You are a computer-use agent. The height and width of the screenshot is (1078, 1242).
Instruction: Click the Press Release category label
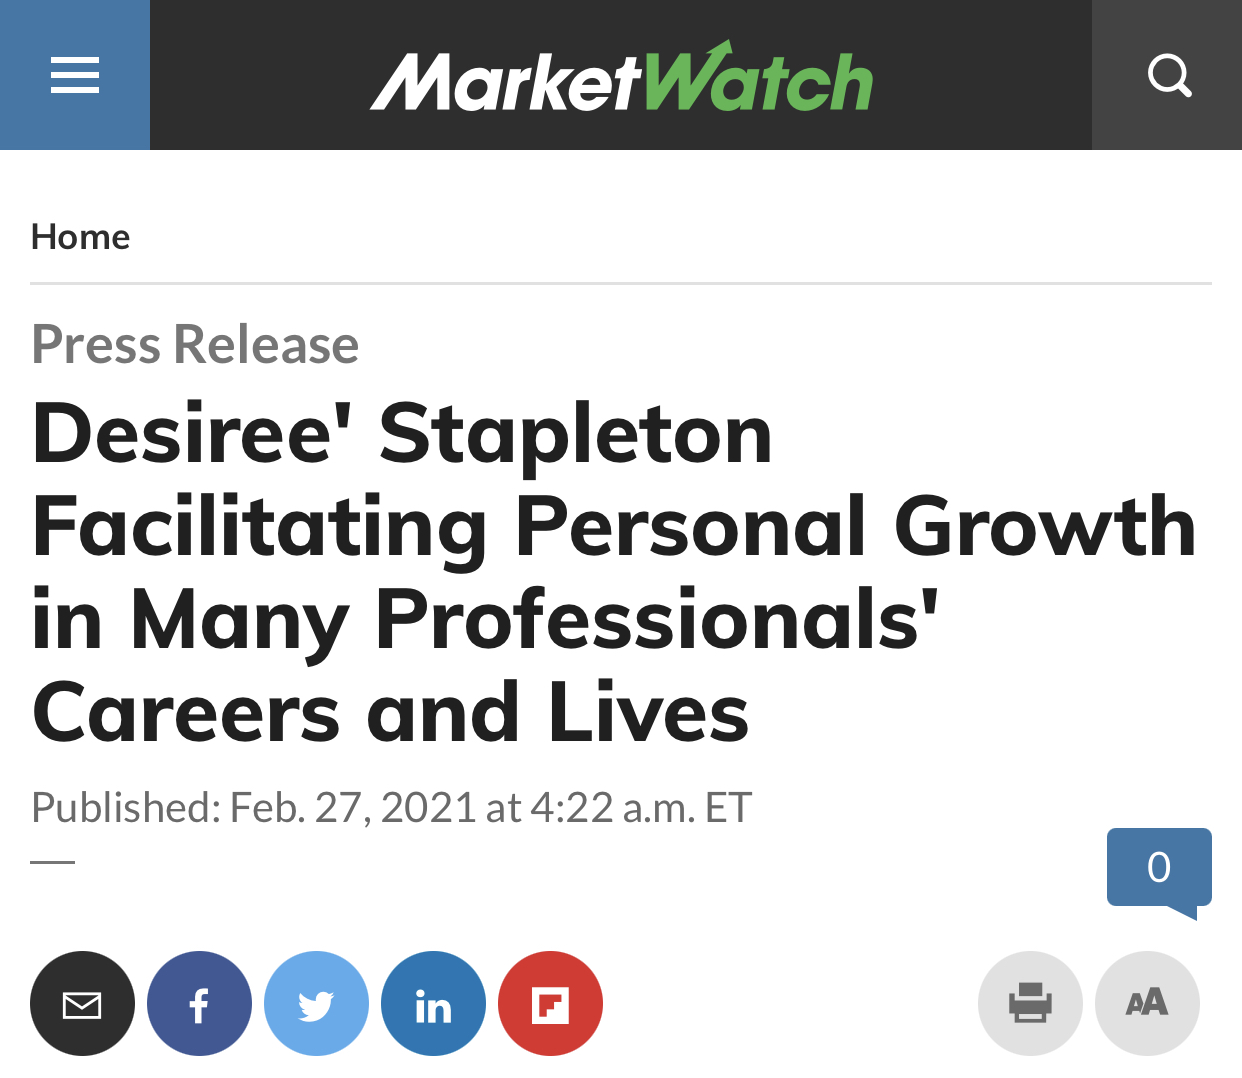pos(195,344)
